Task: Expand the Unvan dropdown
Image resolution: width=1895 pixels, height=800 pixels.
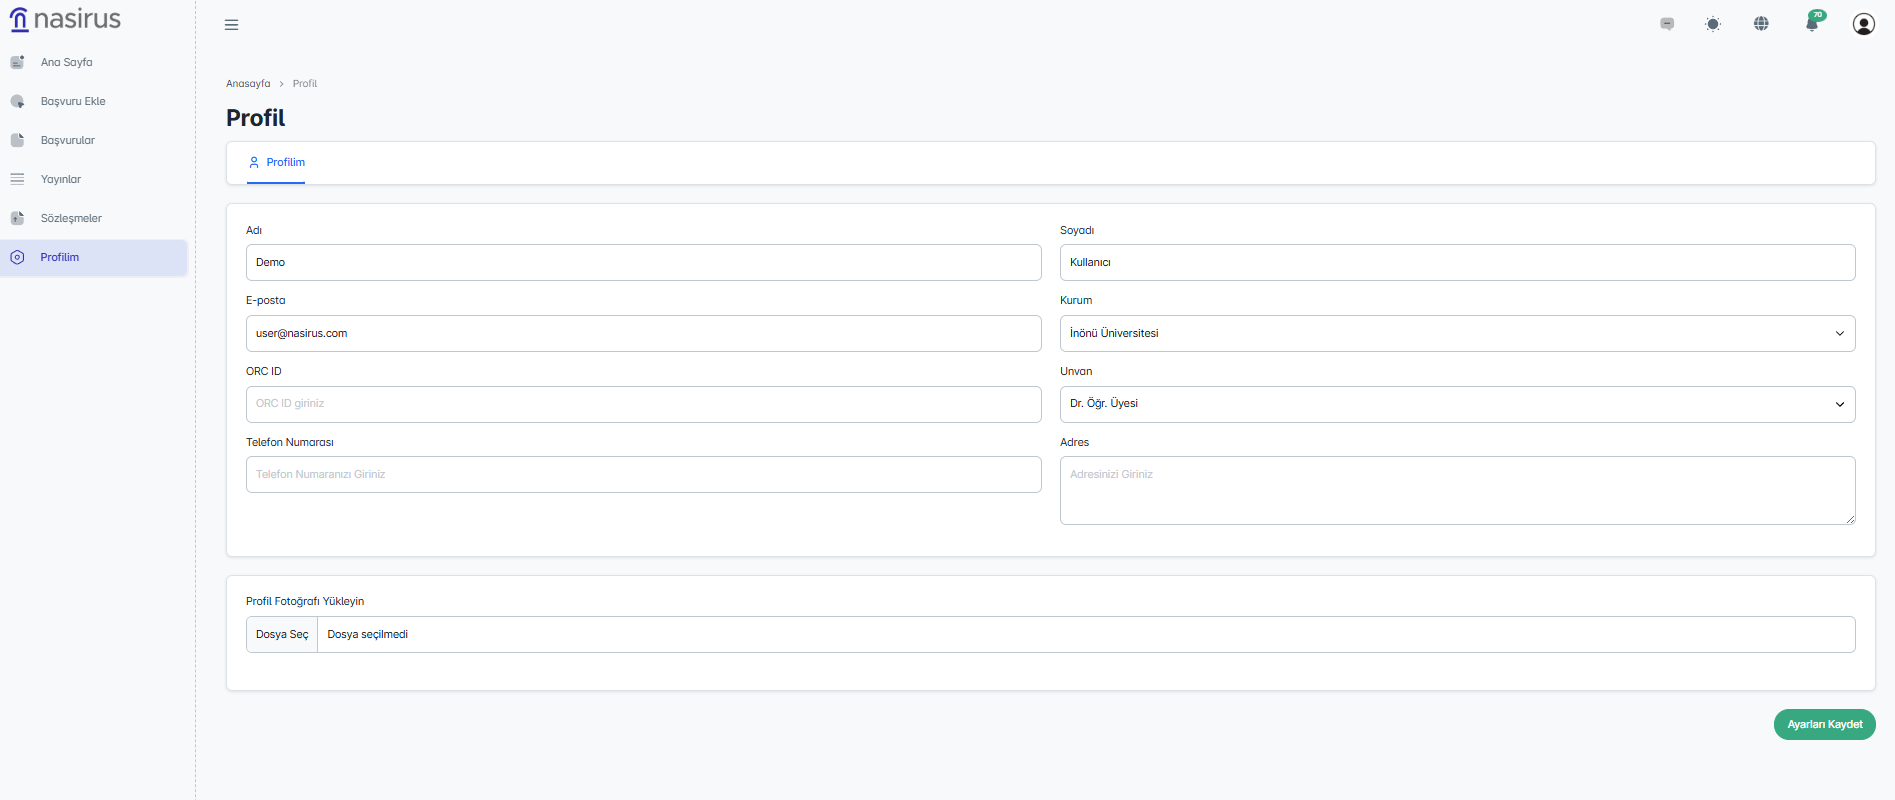Action: tap(1456, 405)
